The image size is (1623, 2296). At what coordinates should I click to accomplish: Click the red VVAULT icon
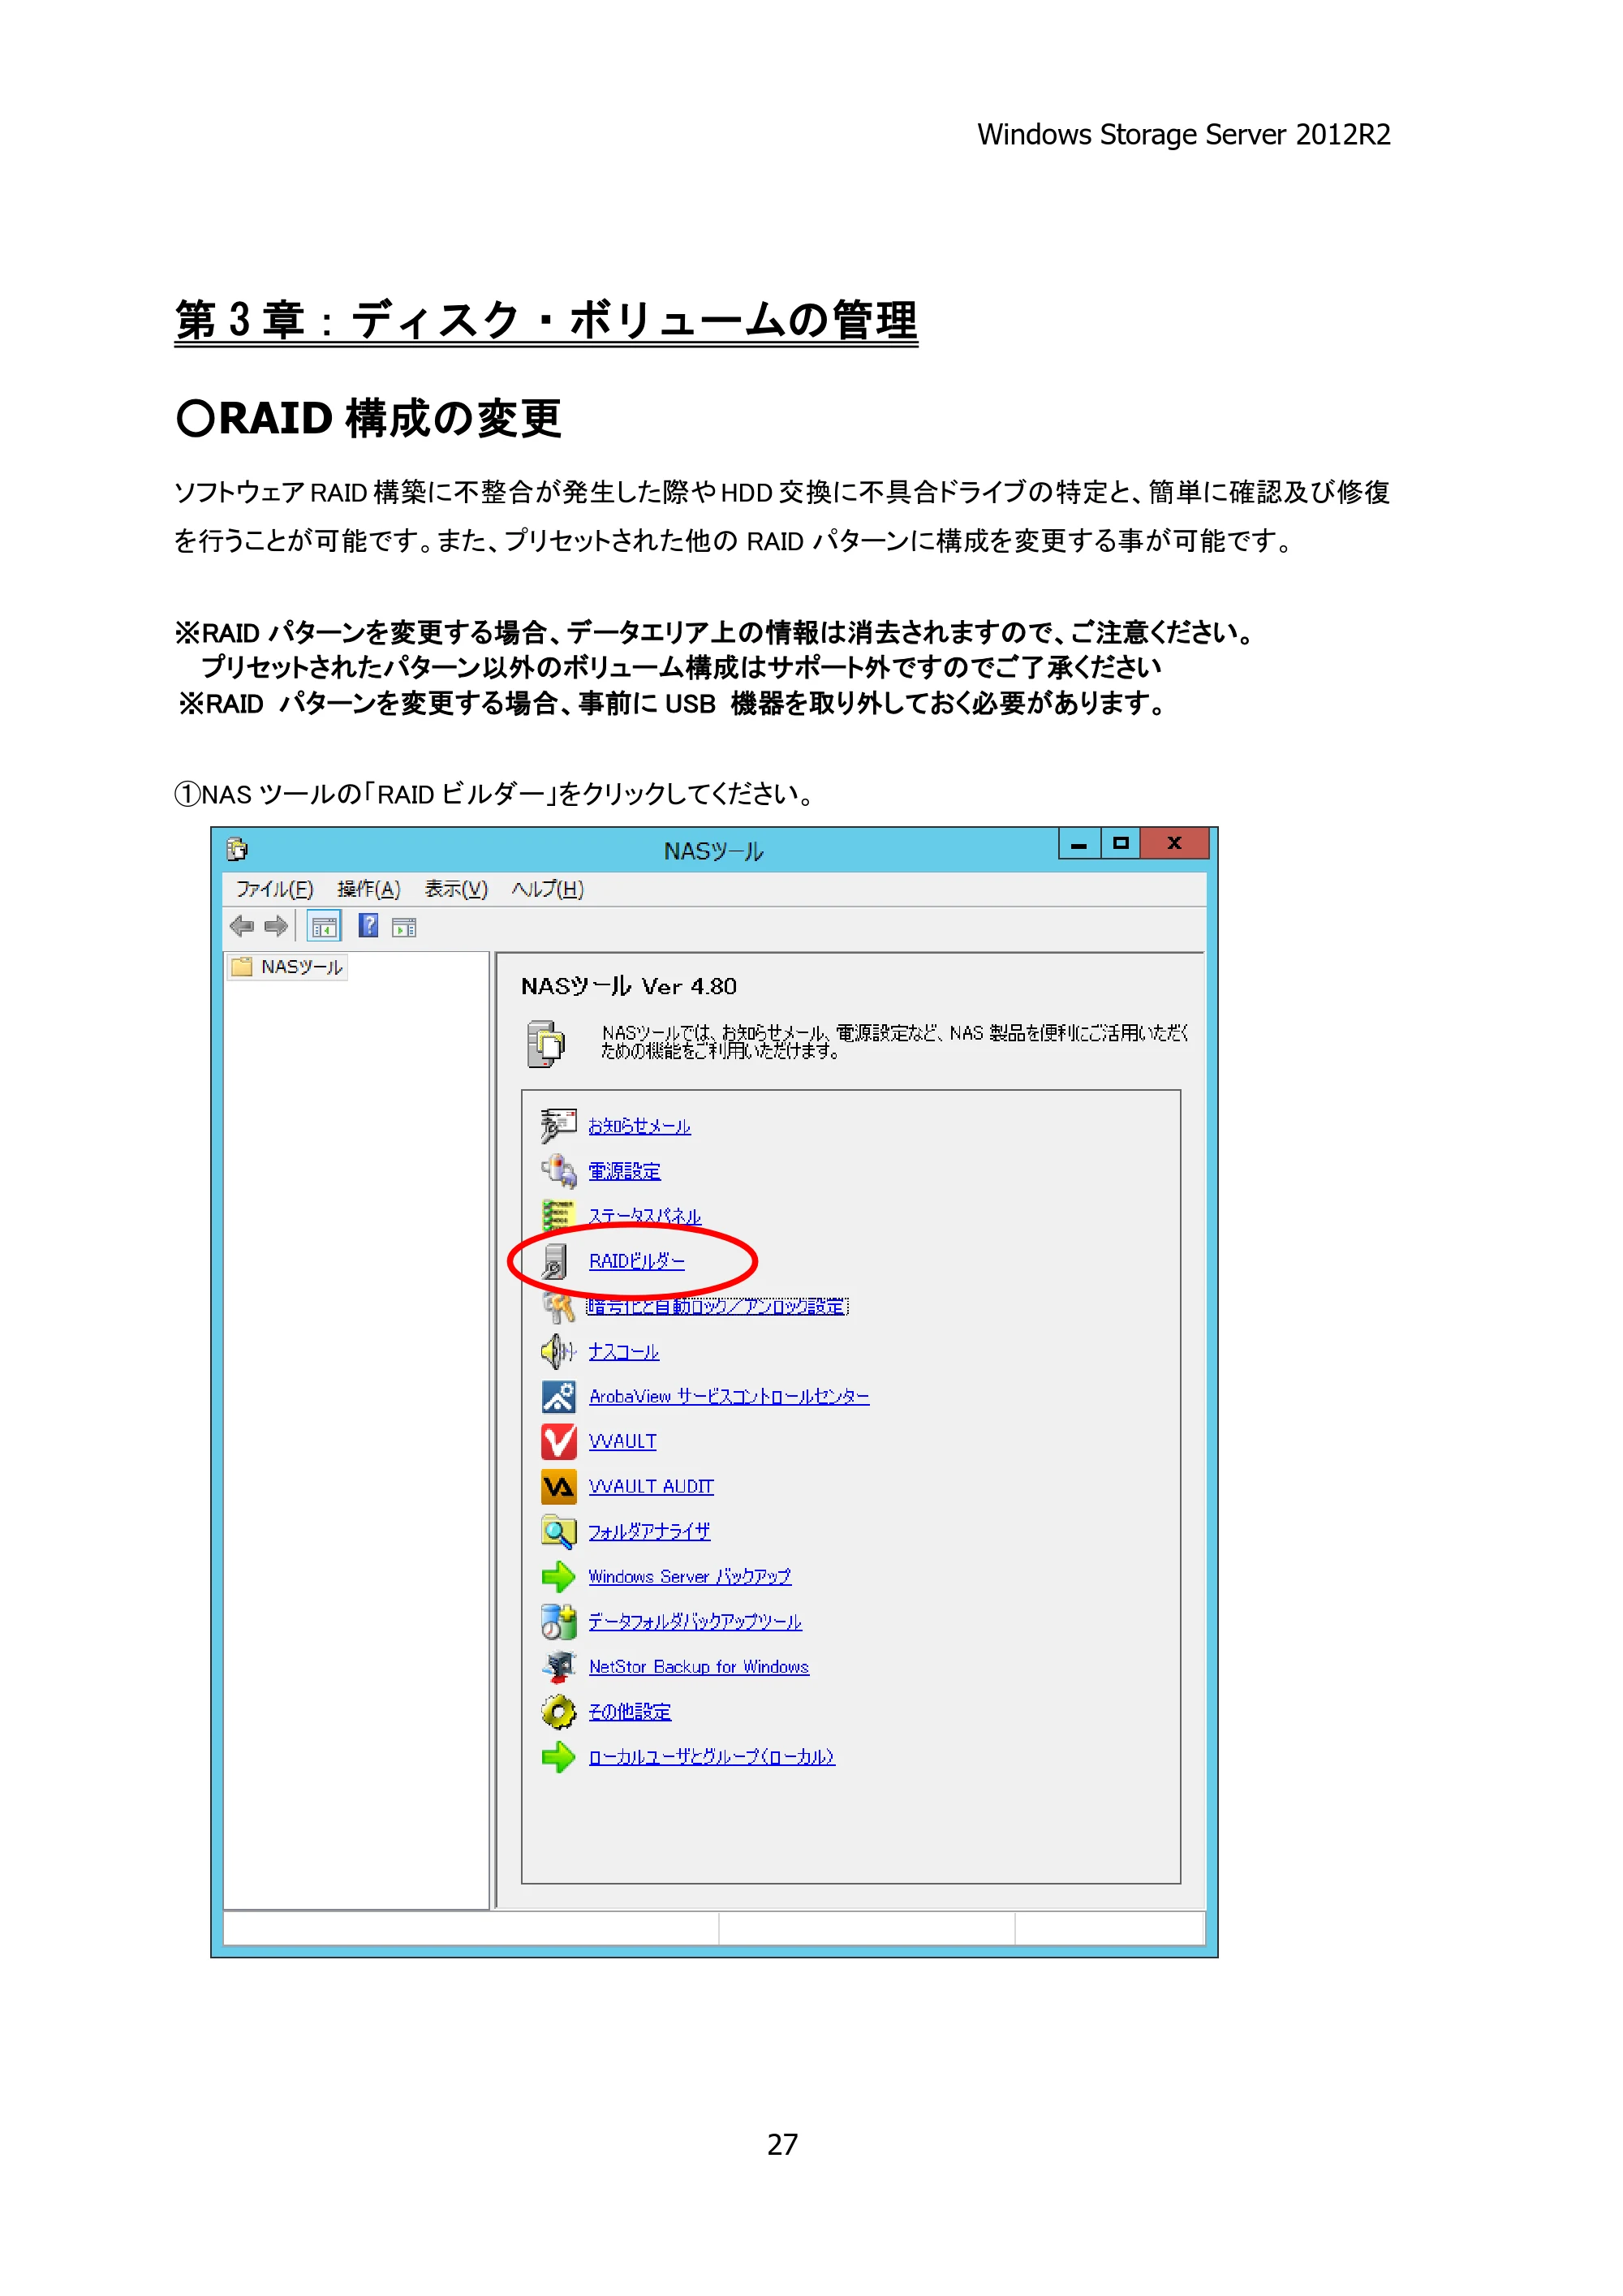click(558, 1441)
